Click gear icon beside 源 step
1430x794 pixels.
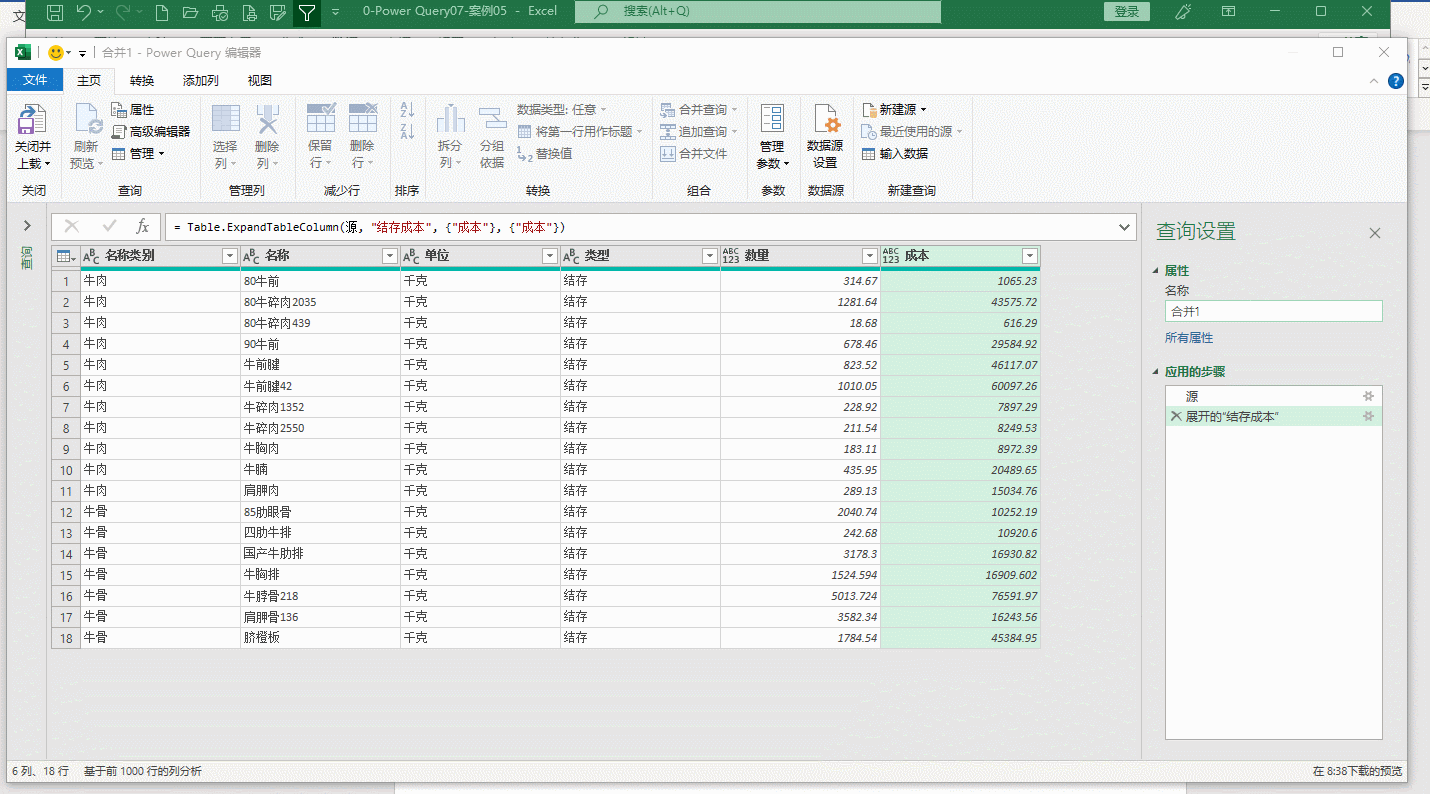coord(1369,396)
